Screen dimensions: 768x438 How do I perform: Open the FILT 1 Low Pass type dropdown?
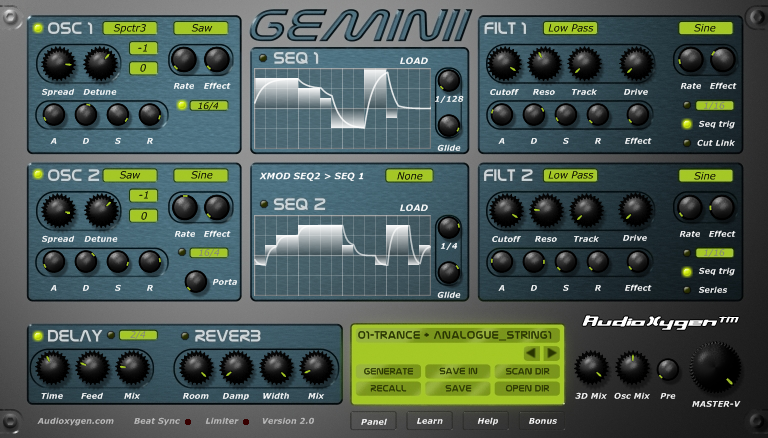570,28
